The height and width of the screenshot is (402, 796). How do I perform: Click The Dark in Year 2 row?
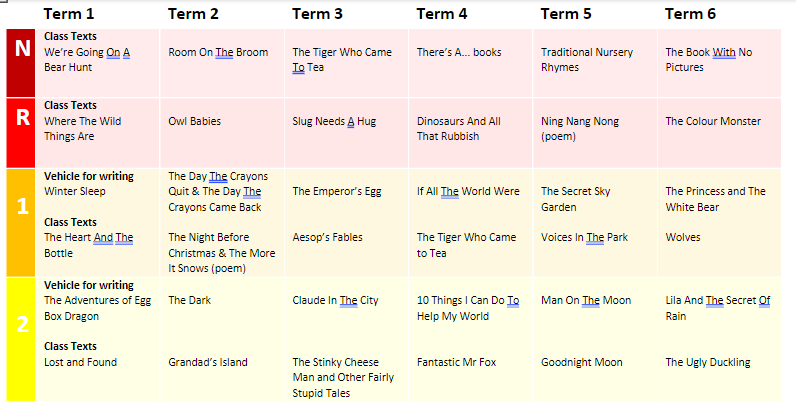pyautogui.click(x=189, y=300)
